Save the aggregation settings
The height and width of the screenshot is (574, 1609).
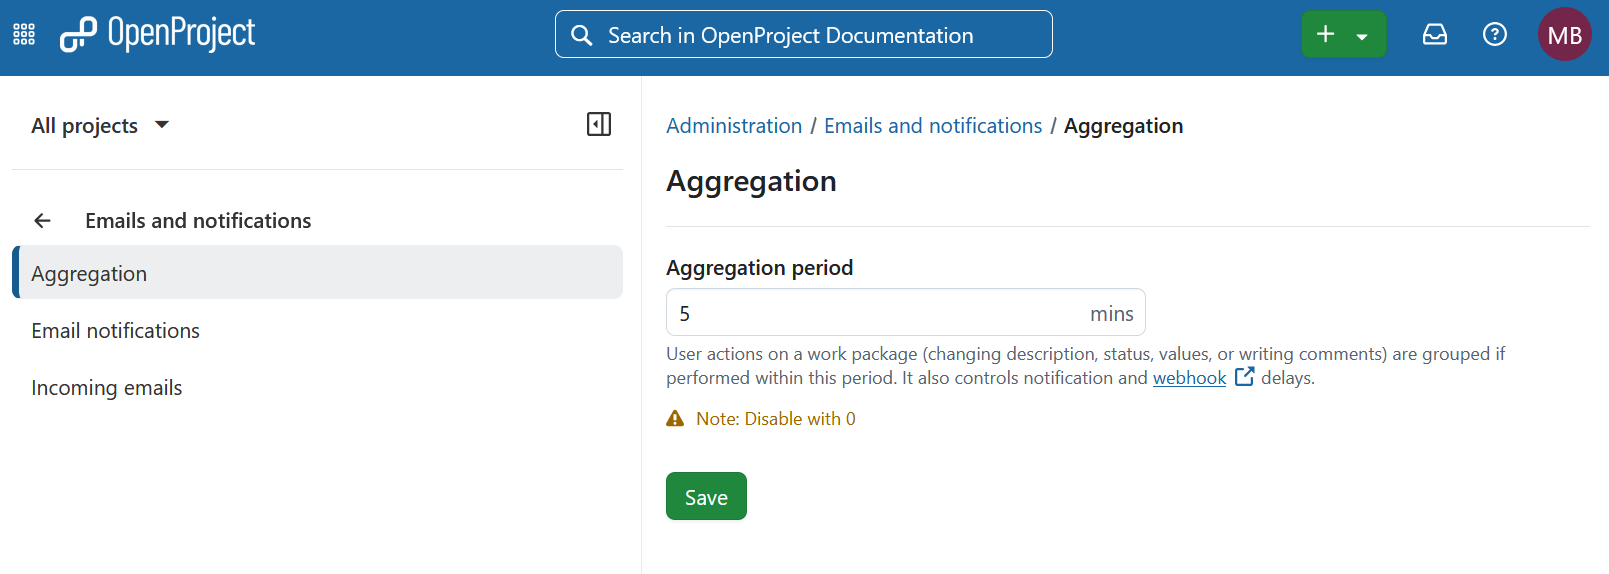click(x=706, y=496)
